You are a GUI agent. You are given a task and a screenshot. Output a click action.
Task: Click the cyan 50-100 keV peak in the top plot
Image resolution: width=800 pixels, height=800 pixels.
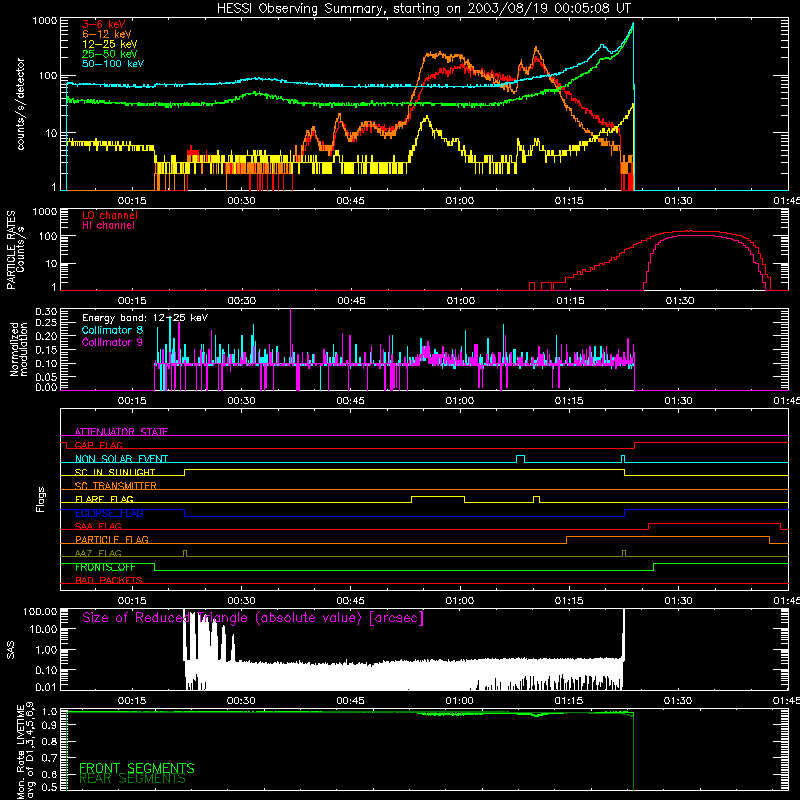coord(633,24)
